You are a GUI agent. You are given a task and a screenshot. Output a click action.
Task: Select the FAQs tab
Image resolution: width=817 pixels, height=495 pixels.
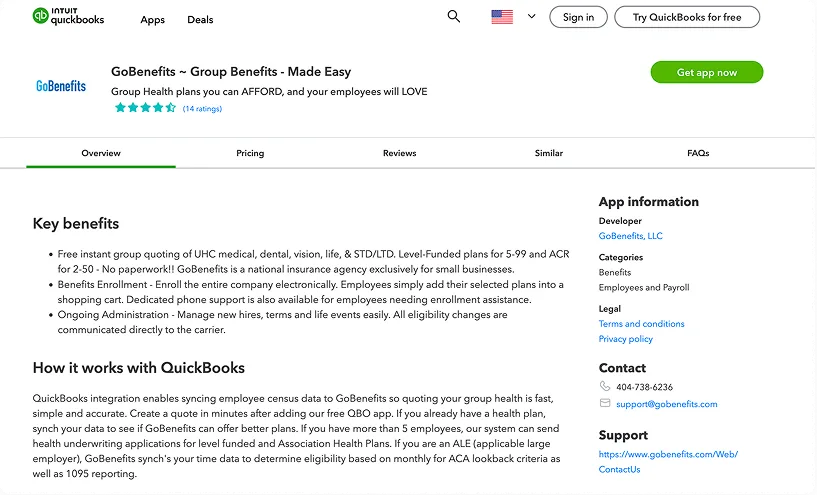tap(698, 153)
